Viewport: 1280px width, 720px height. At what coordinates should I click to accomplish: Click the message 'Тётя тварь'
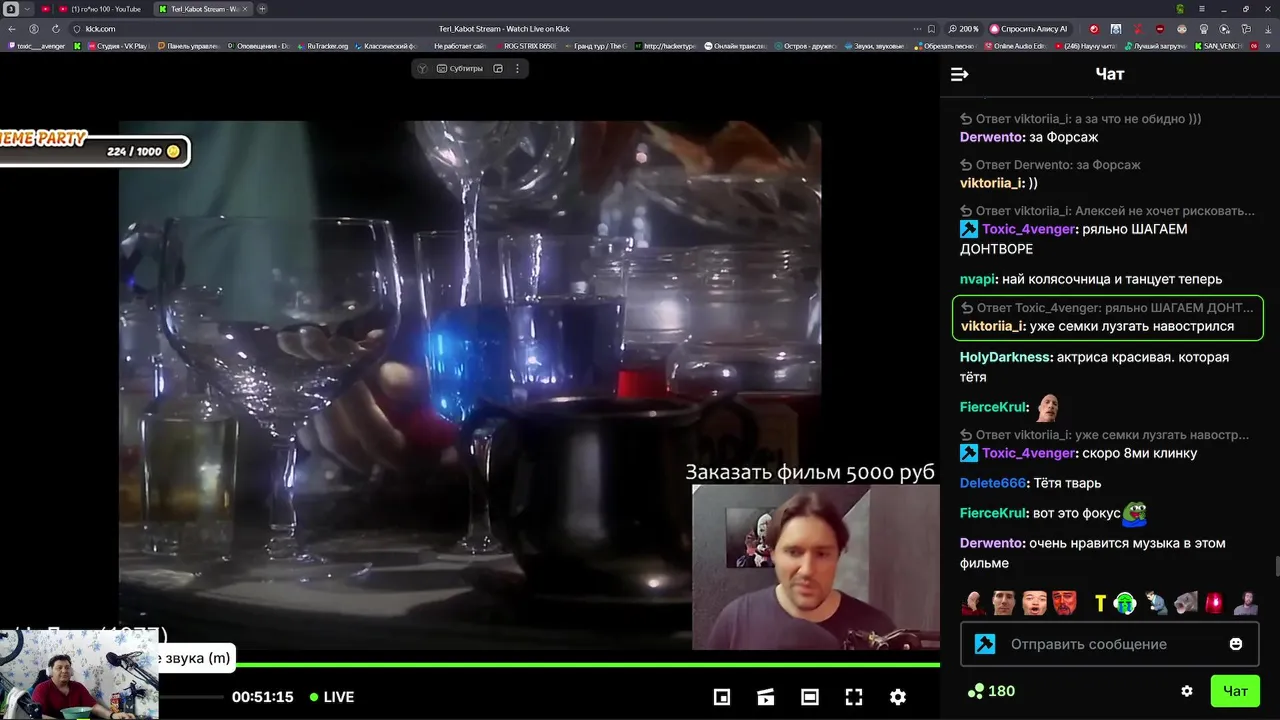(x=1067, y=483)
